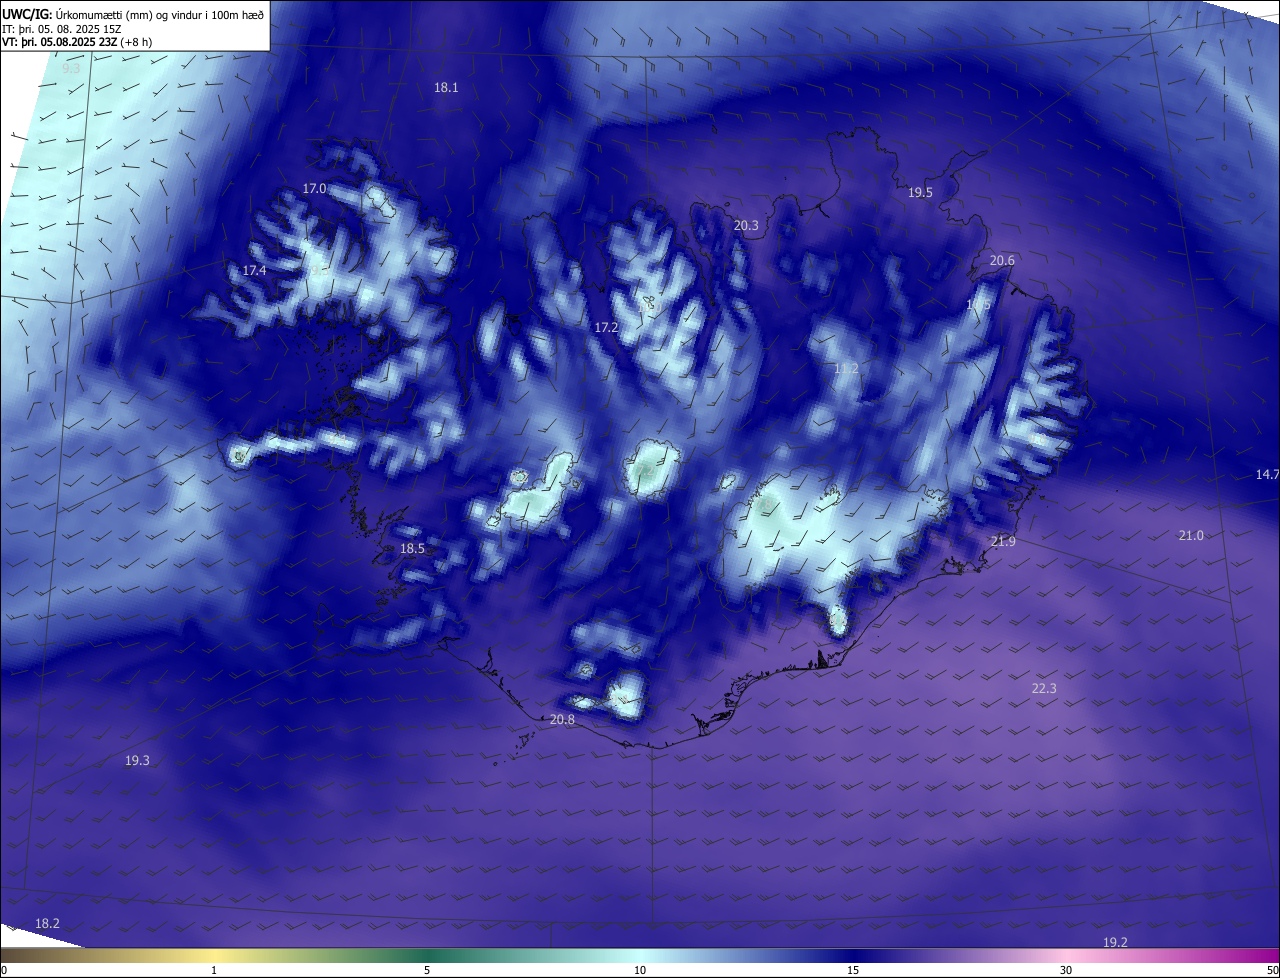
Task: Click the "IT: þri. 05. 08. 2025 15Z" line
Action: click(62, 30)
